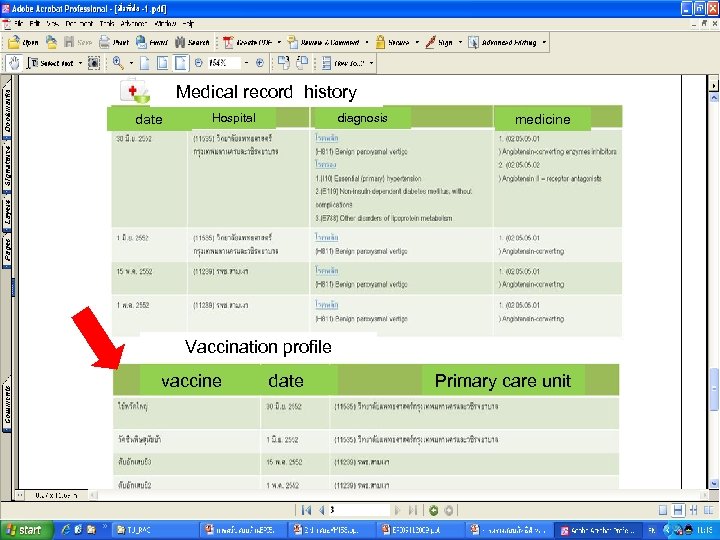
Task: Click the Open folder icon
Action: point(14,42)
